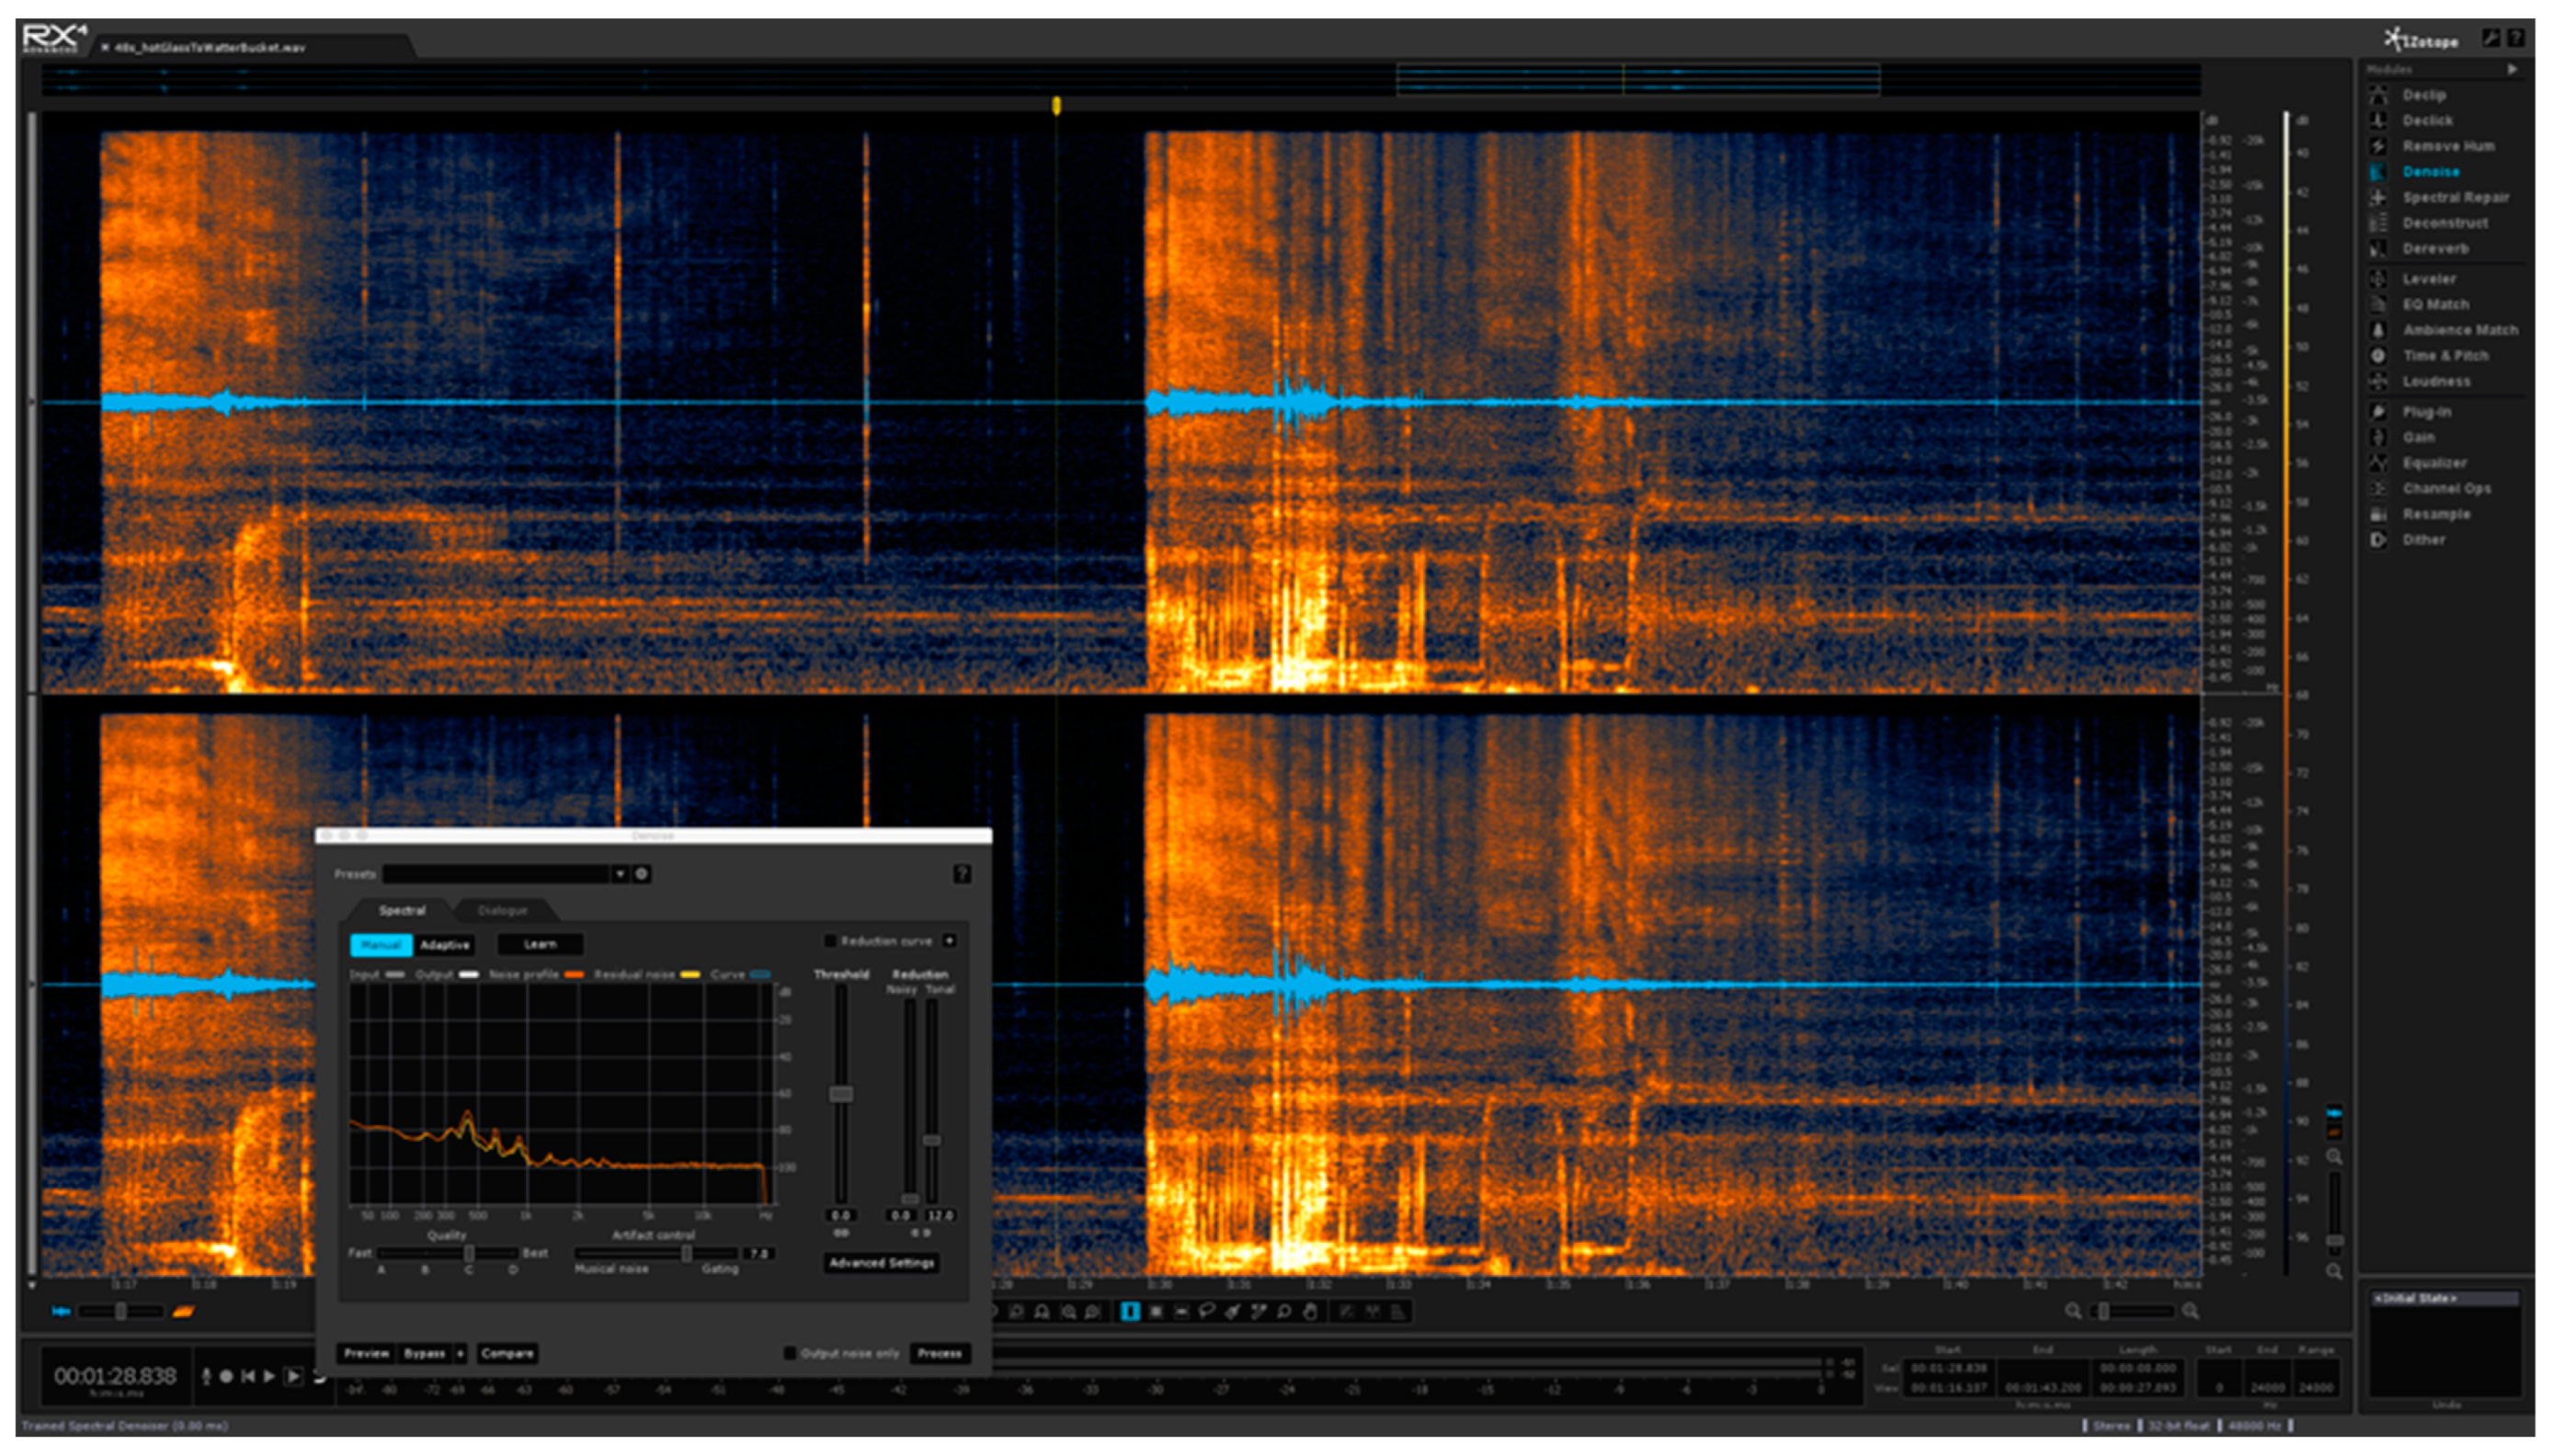The image size is (2552, 1456).
Task: Select the 48s_hotGlassToWatterBucket.wav file tab
Action: (x=209, y=47)
